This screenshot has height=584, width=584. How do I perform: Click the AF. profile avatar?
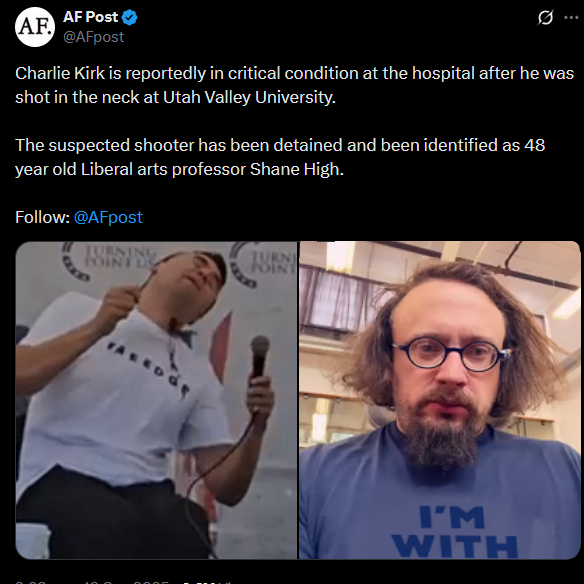[35, 27]
